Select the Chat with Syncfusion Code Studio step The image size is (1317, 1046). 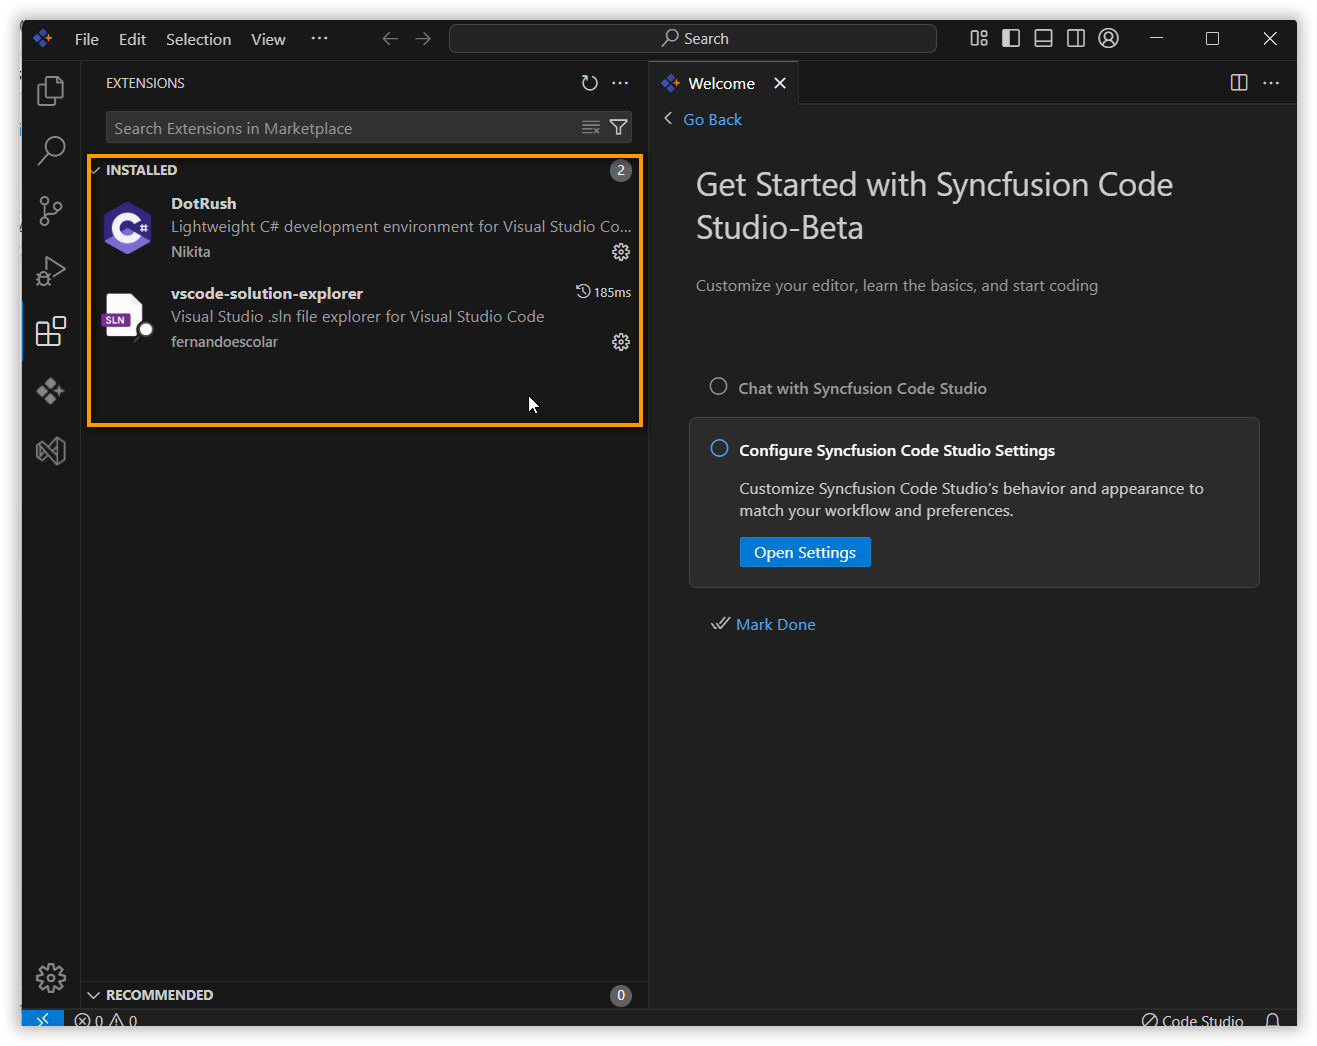862,388
